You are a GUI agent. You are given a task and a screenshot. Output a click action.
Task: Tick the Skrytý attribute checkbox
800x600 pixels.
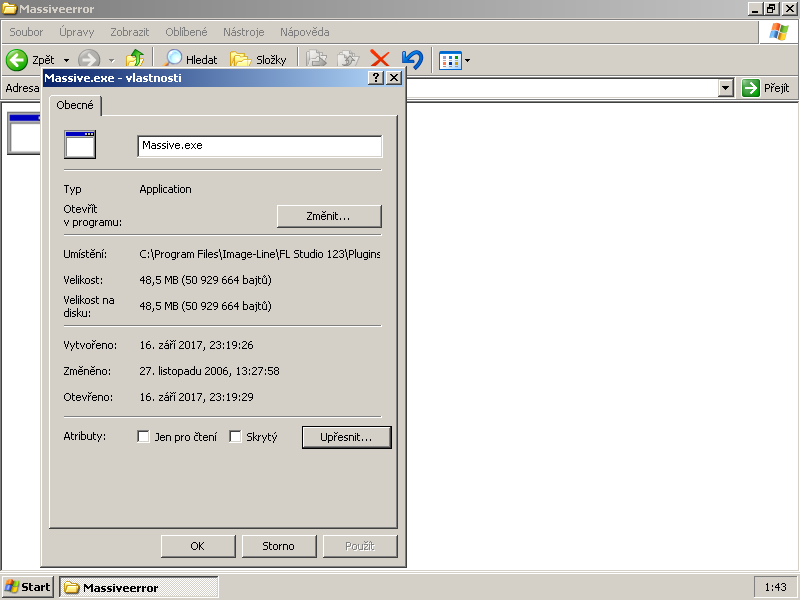236,437
